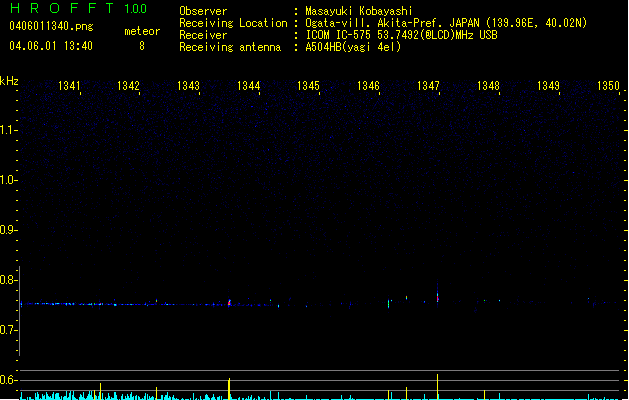The height and width of the screenshot is (400, 629).
Task: Click time axis label 1342
Action: [128, 86]
